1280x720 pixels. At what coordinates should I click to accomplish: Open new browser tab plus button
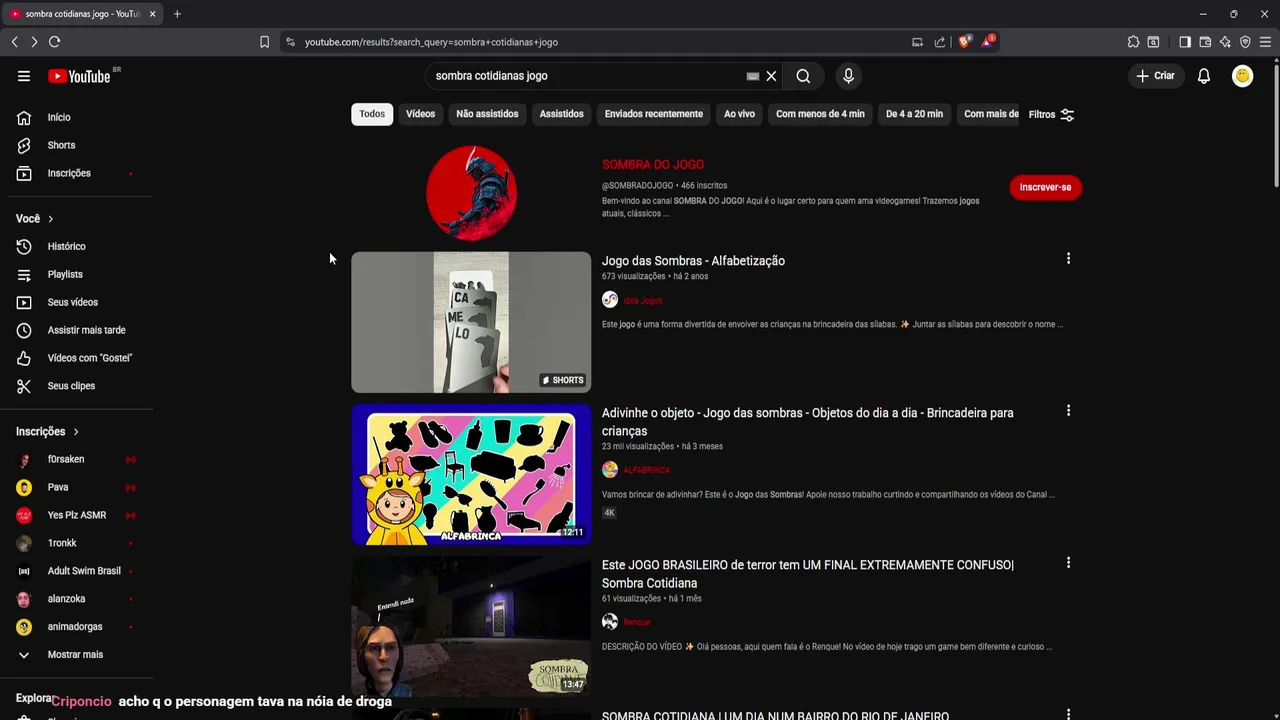(x=177, y=14)
